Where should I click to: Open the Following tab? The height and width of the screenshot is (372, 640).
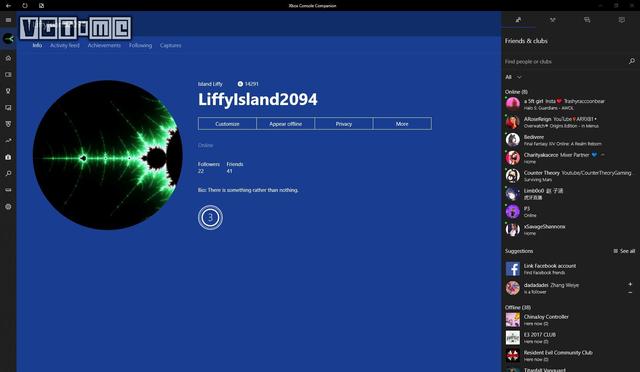[x=140, y=45]
